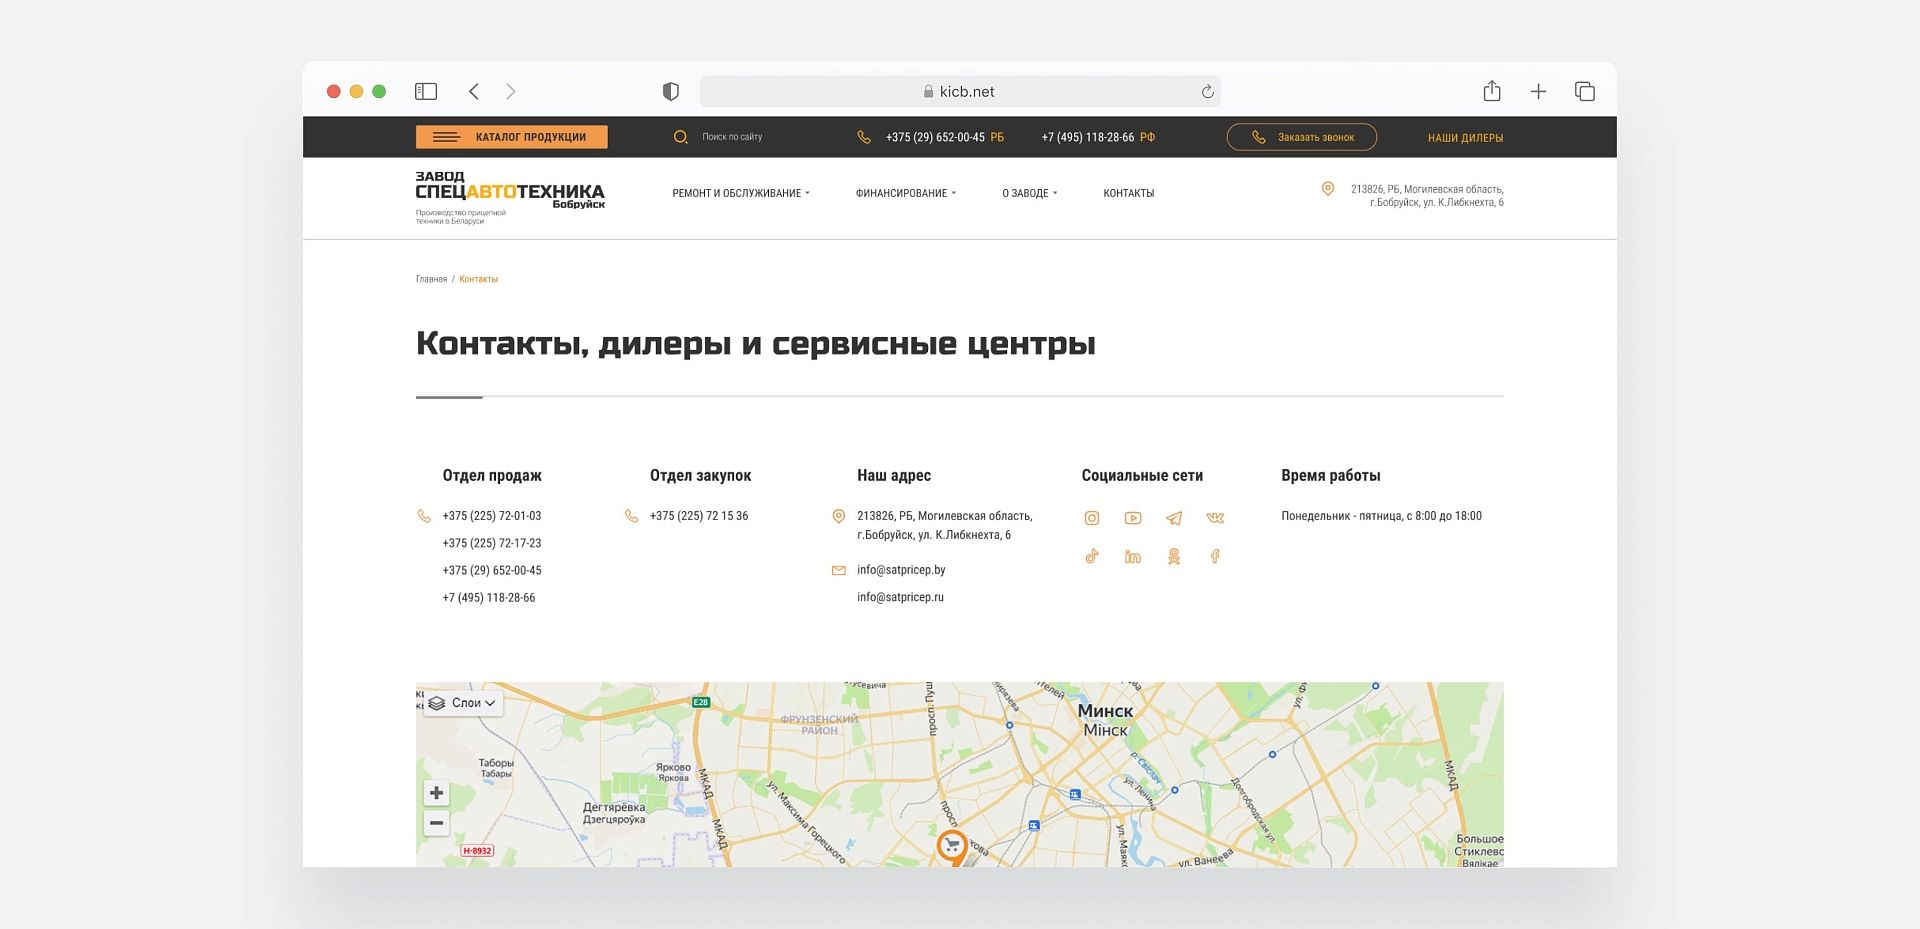Open КАТАЛОГ ПРОДУКЦИИ from the top bar
Screen dimensions: 1920x929
click(x=511, y=136)
